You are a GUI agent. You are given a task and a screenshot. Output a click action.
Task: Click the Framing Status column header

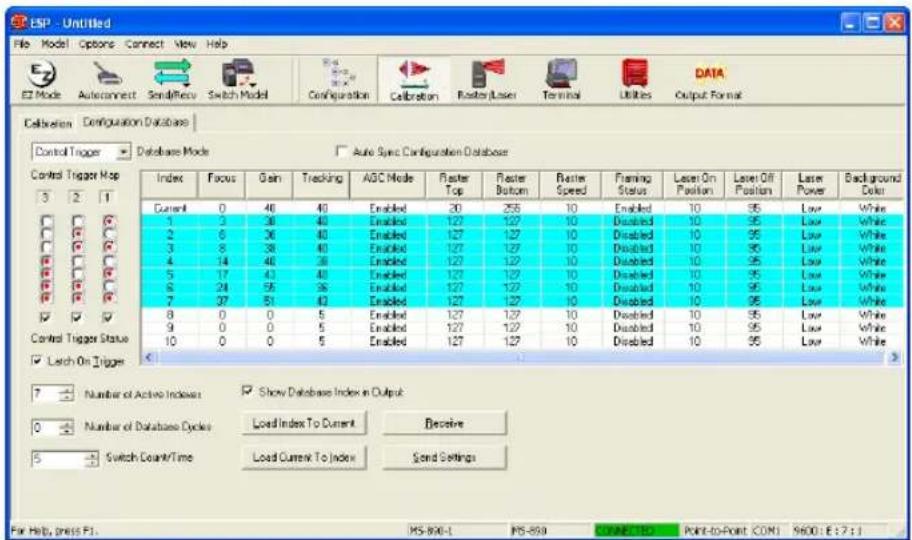tap(633, 184)
